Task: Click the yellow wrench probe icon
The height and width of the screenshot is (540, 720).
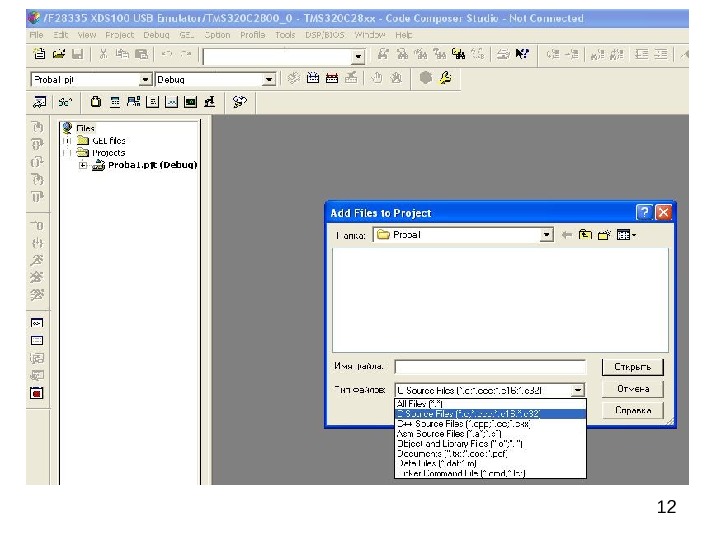Action: pos(445,78)
